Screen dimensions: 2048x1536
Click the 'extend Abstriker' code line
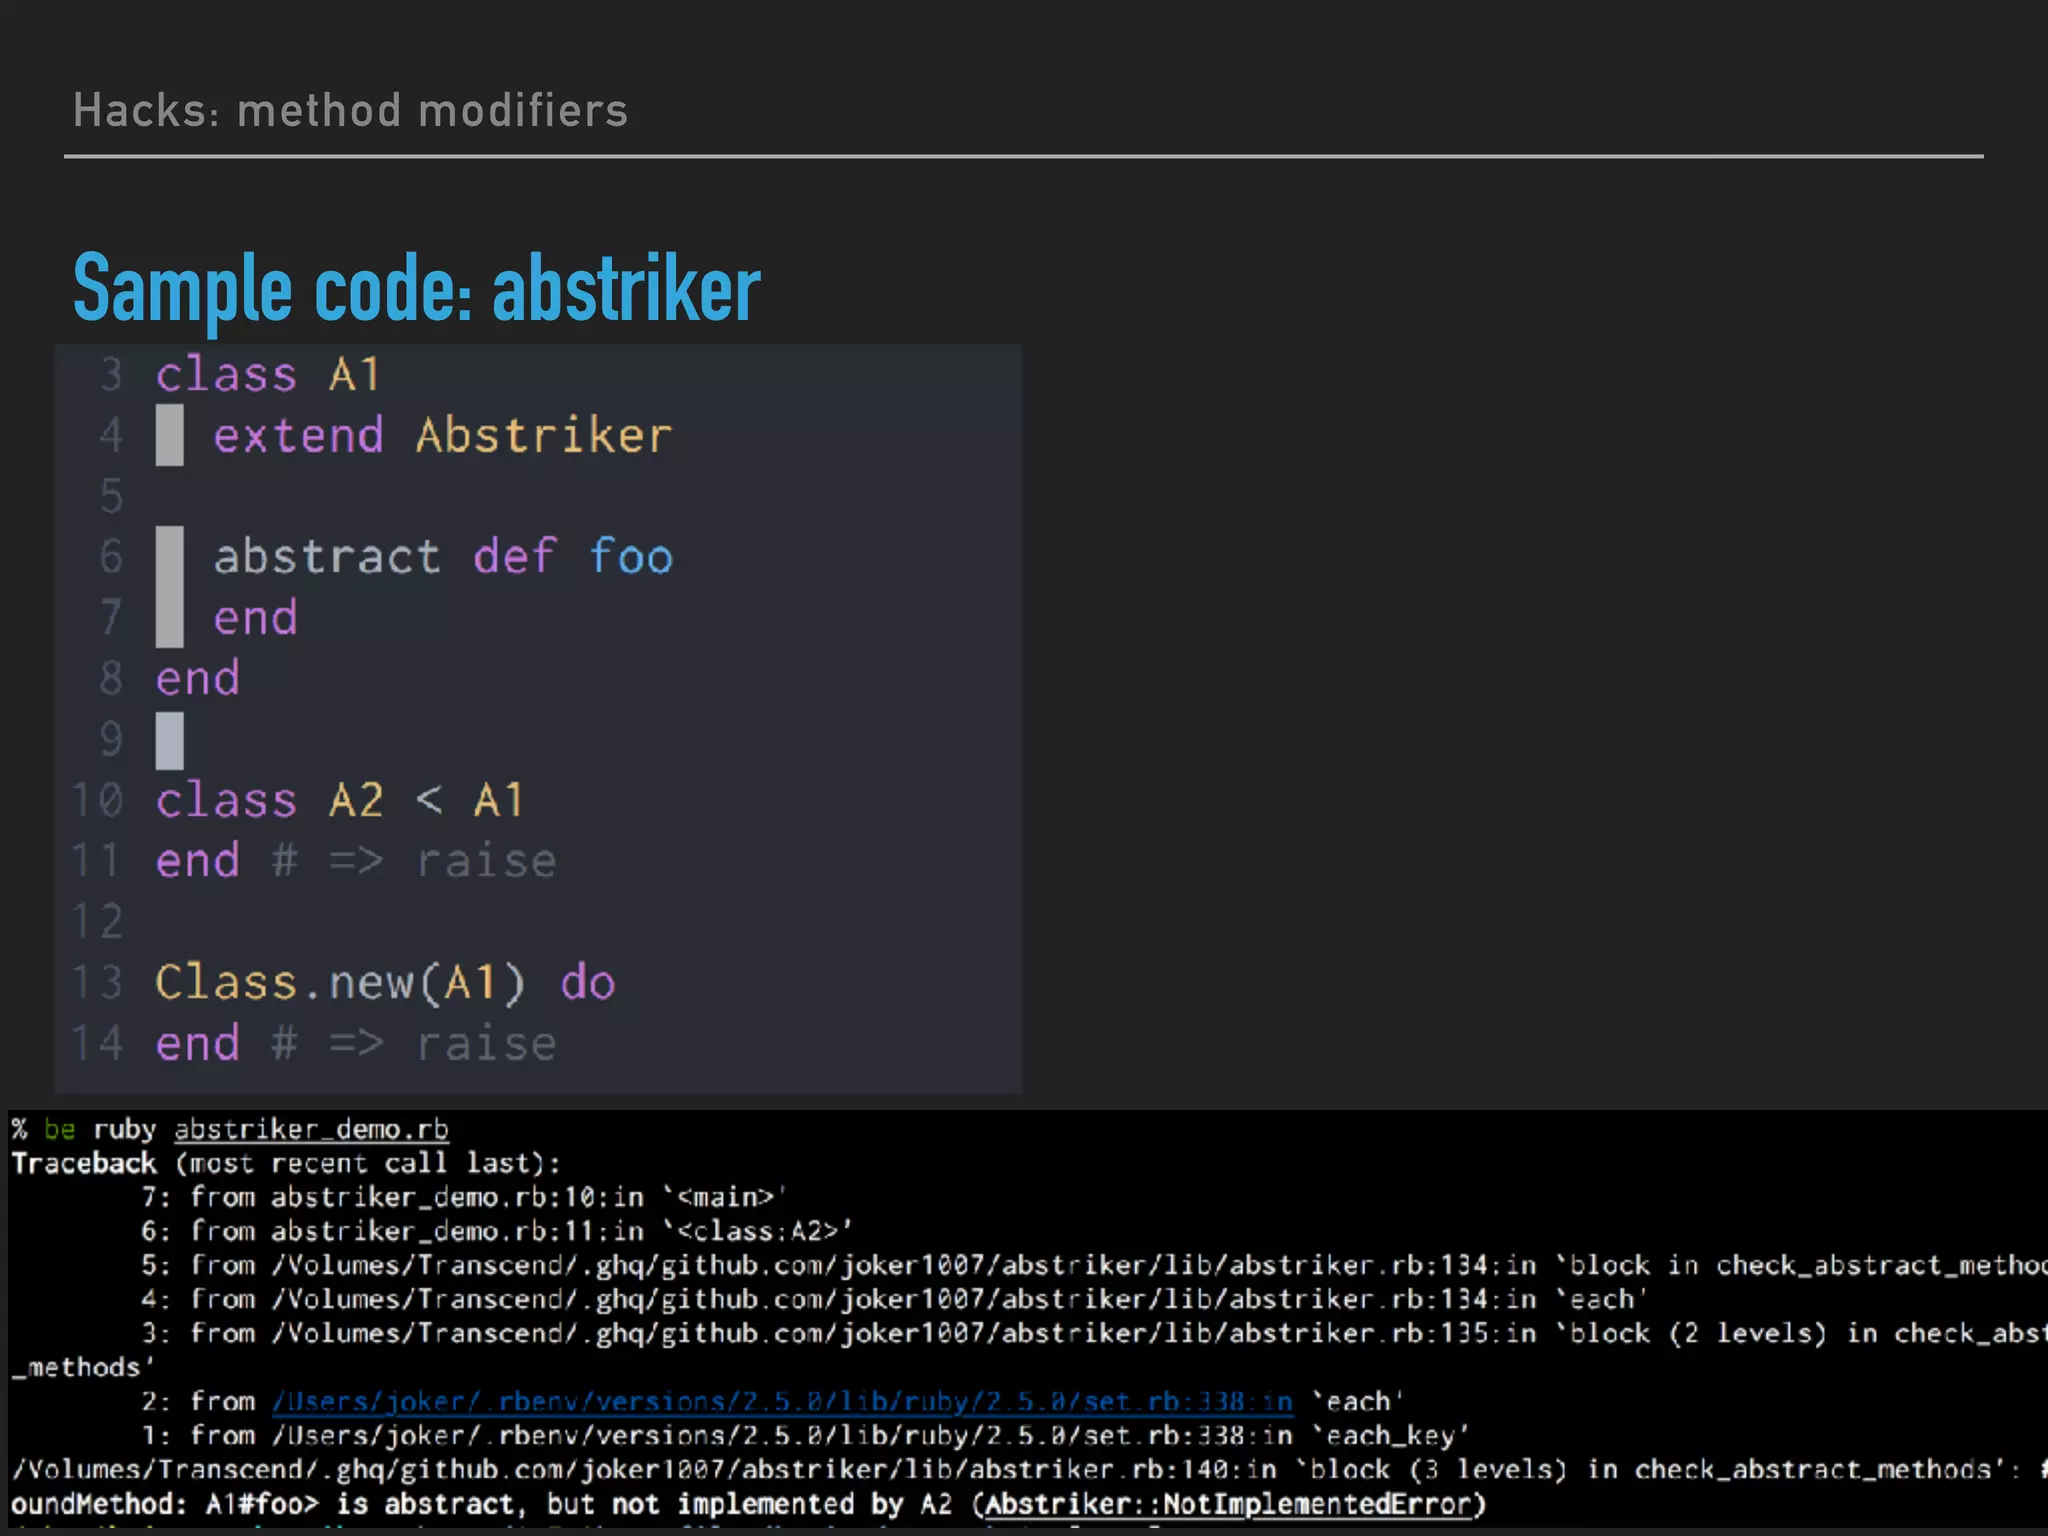coord(442,436)
